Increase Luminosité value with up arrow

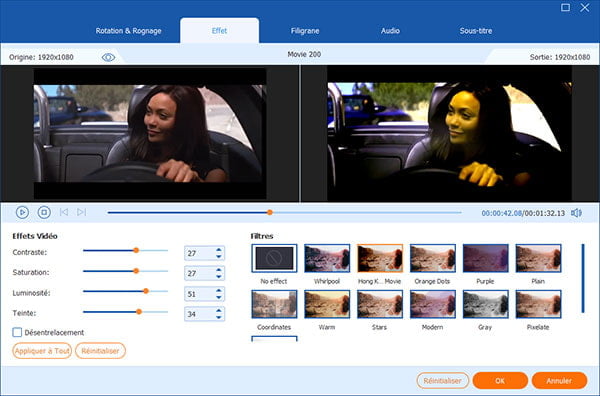(218, 290)
